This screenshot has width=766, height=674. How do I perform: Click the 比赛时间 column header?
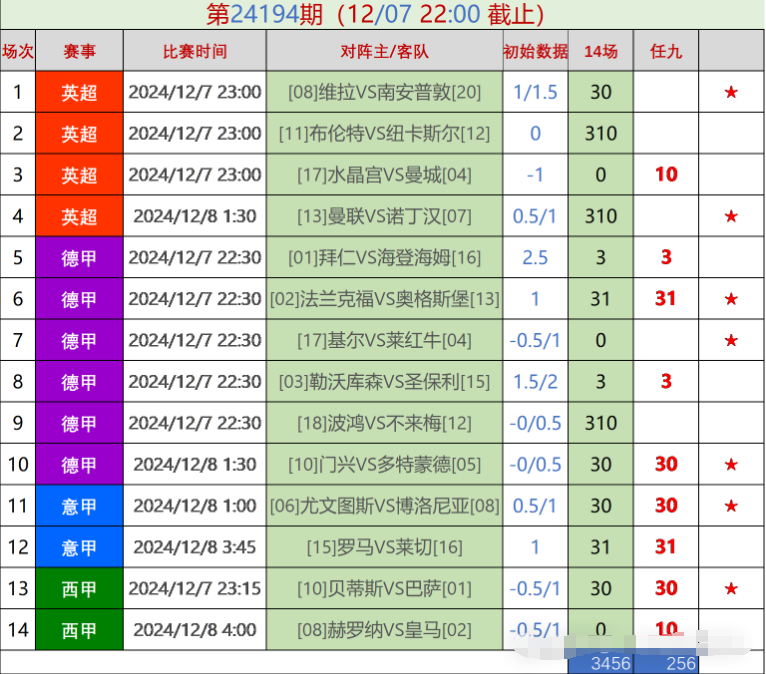[x=195, y=51]
